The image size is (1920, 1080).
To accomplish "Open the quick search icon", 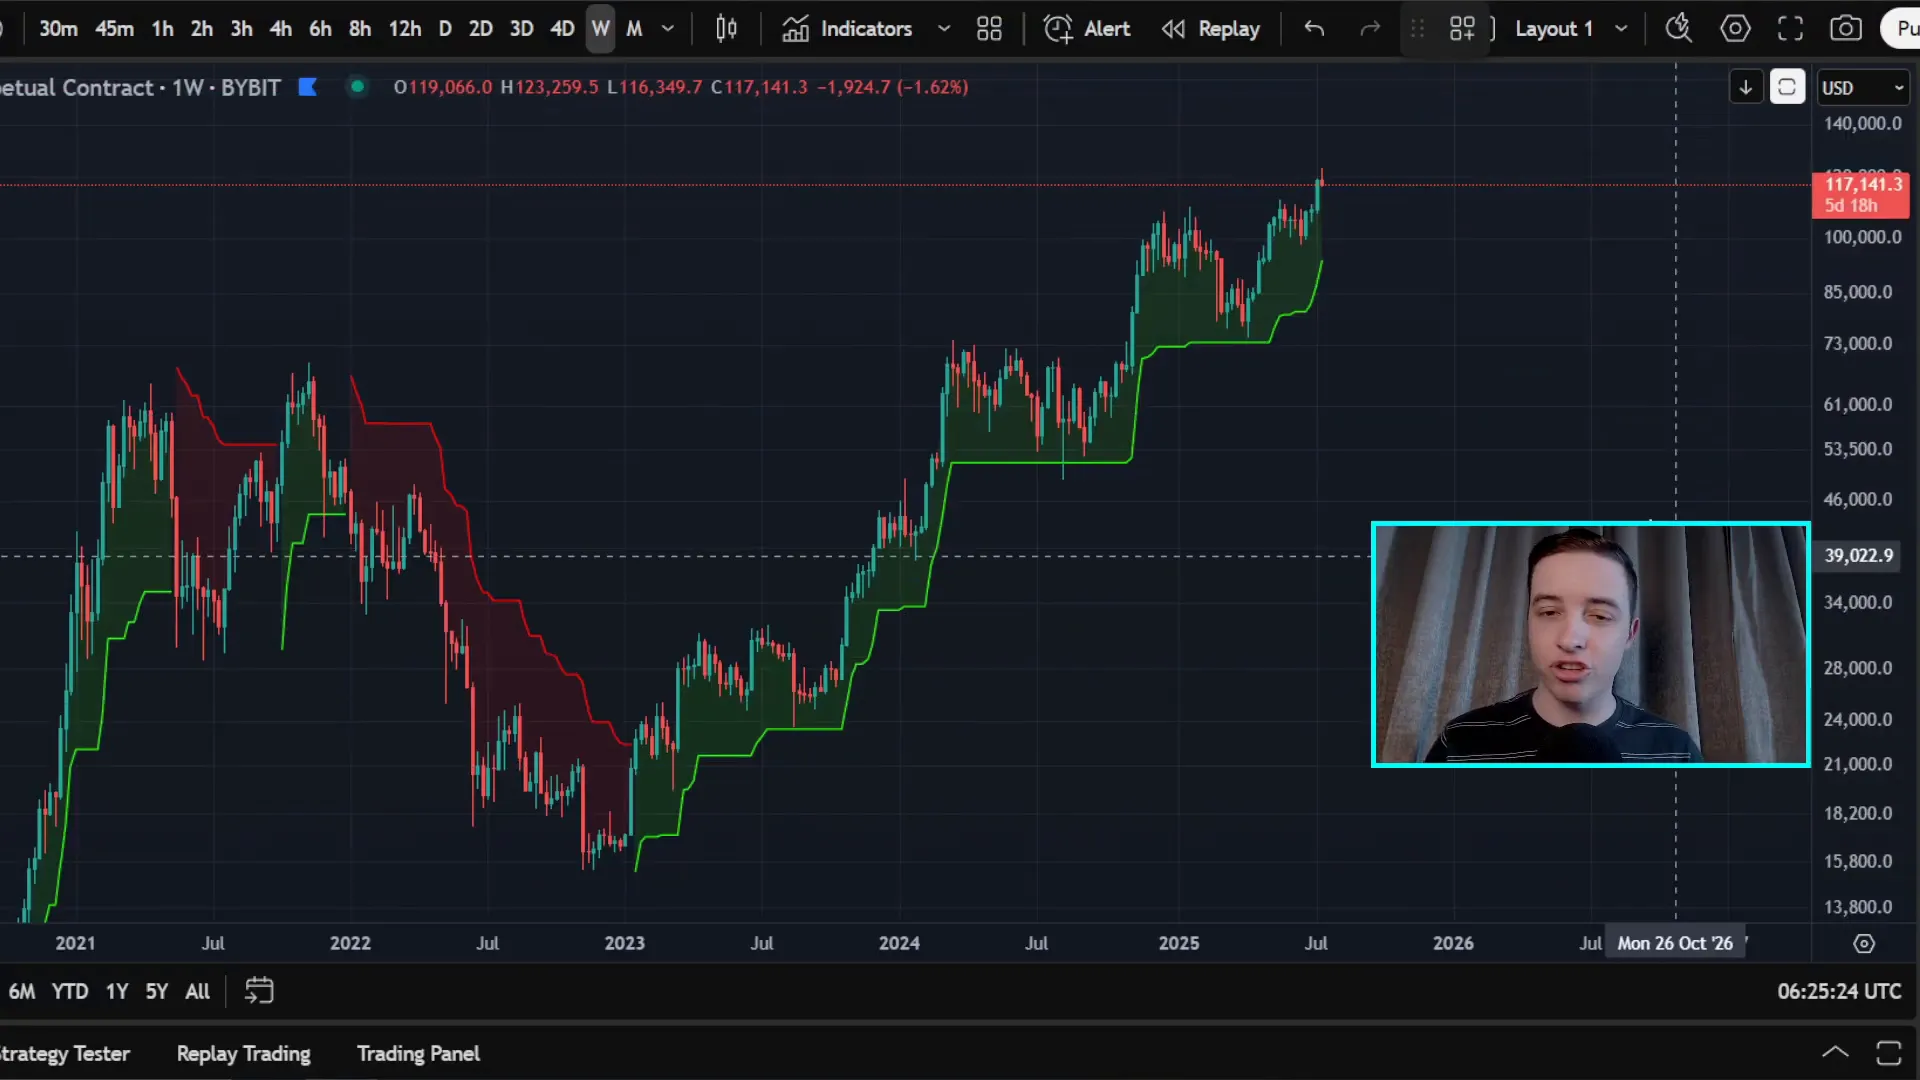I will click(x=1679, y=29).
